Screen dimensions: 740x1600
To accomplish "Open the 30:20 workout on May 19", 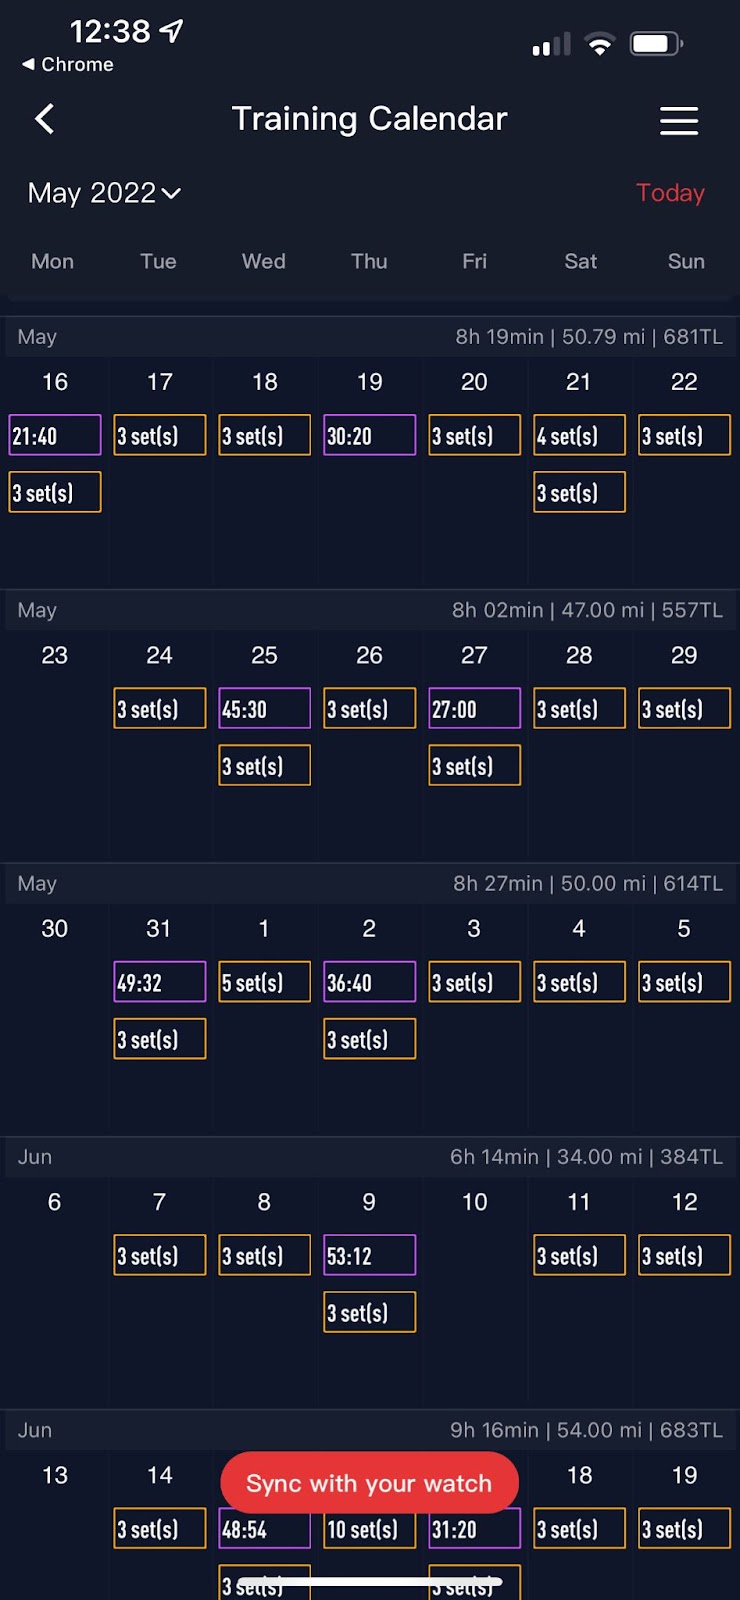I will [370, 435].
